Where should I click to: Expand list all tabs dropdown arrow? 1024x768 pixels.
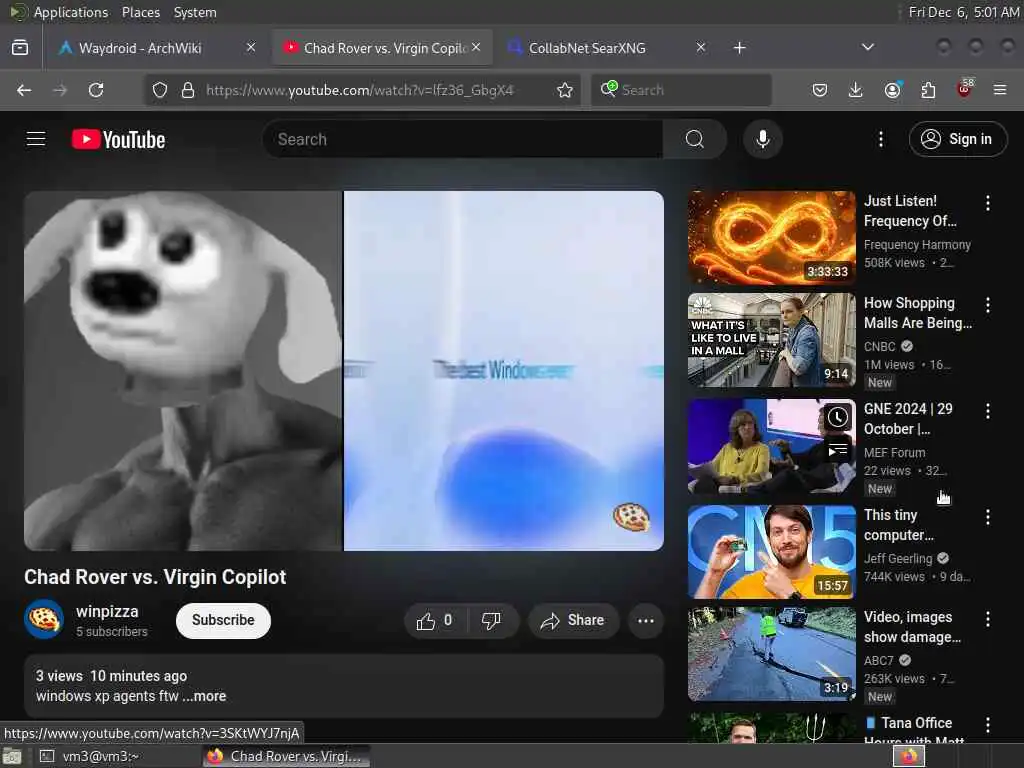coord(867,48)
